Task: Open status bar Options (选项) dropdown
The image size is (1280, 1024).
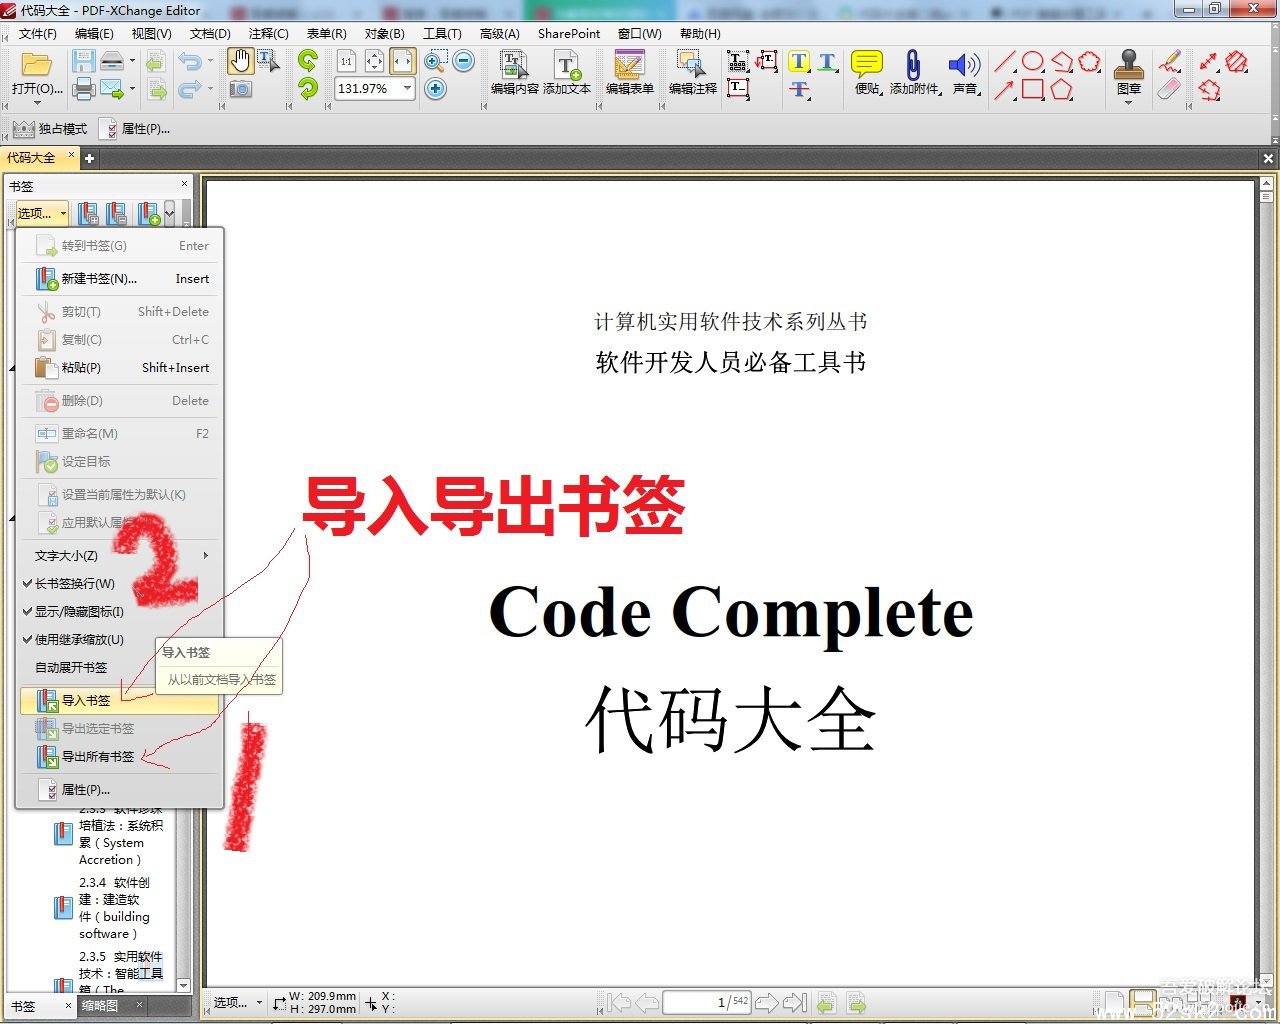Action: [x=238, y=1002]
